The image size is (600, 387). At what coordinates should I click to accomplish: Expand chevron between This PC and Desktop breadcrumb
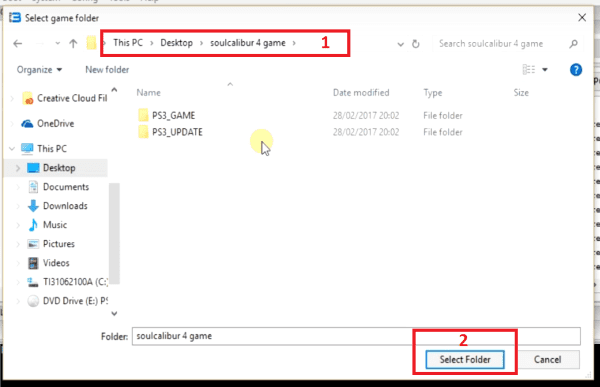(152, 43)
